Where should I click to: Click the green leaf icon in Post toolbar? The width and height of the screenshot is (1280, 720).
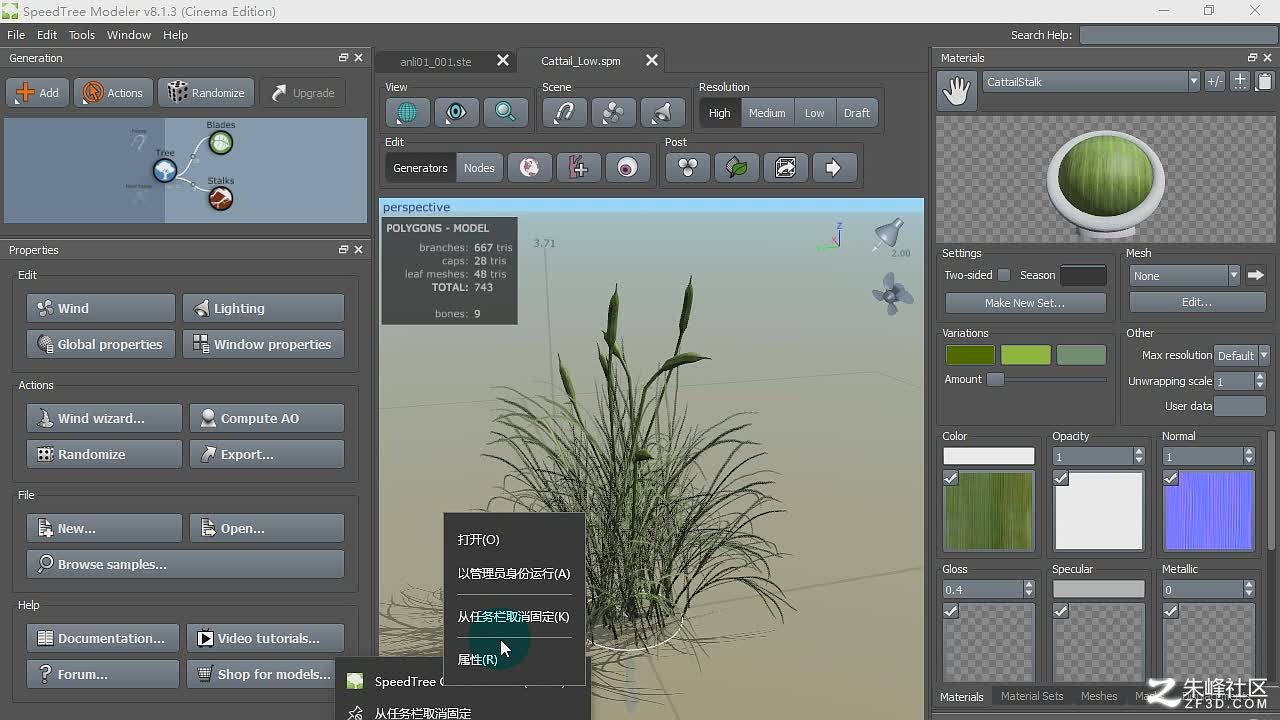pos(737,168)
